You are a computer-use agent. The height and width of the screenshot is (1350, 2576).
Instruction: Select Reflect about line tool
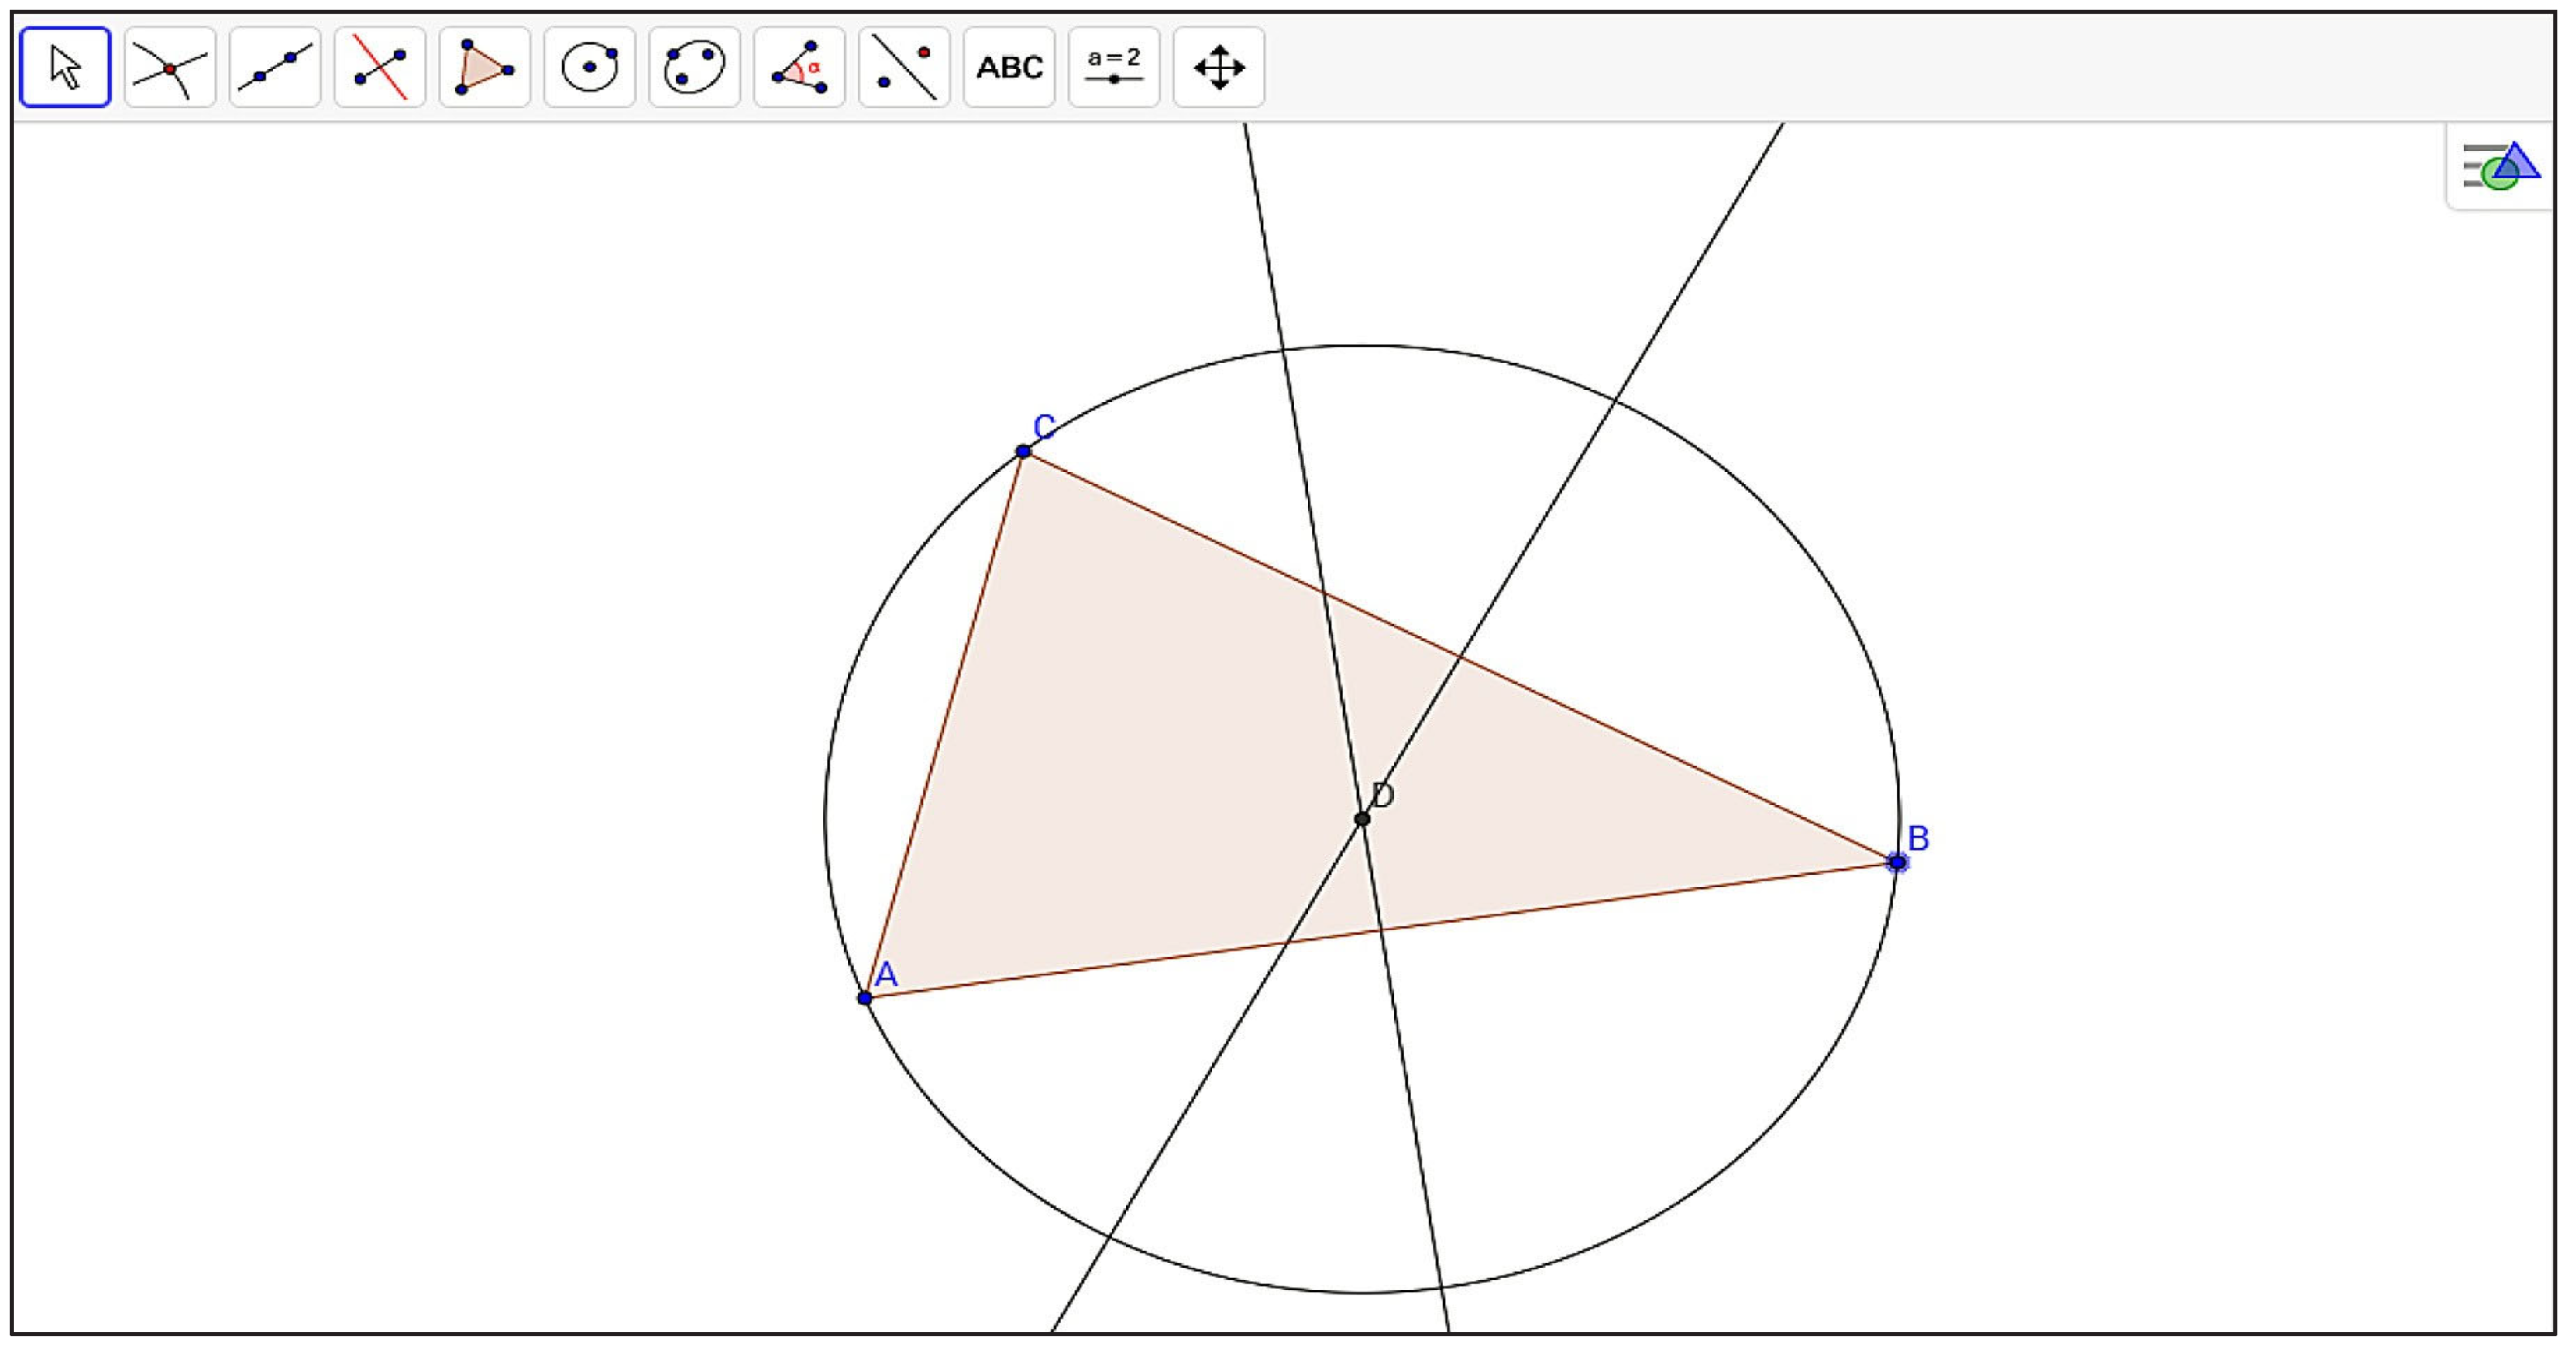(904, 68)
